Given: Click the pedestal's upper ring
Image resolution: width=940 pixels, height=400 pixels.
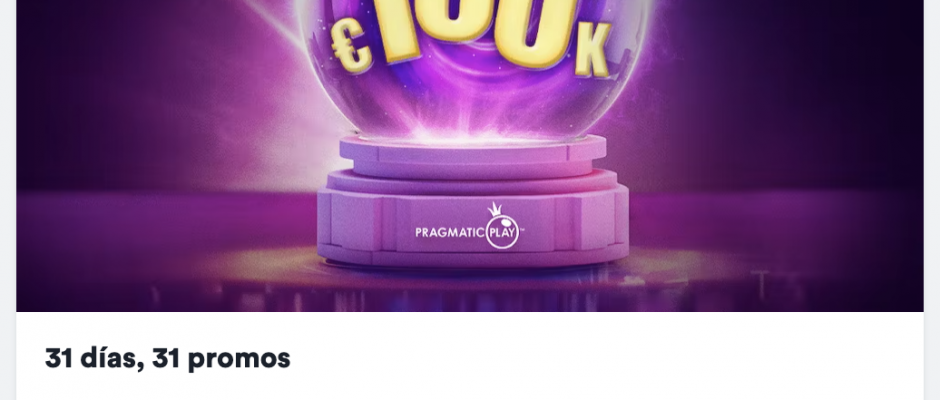Looking at the screenshot, I should coord(473,156).
